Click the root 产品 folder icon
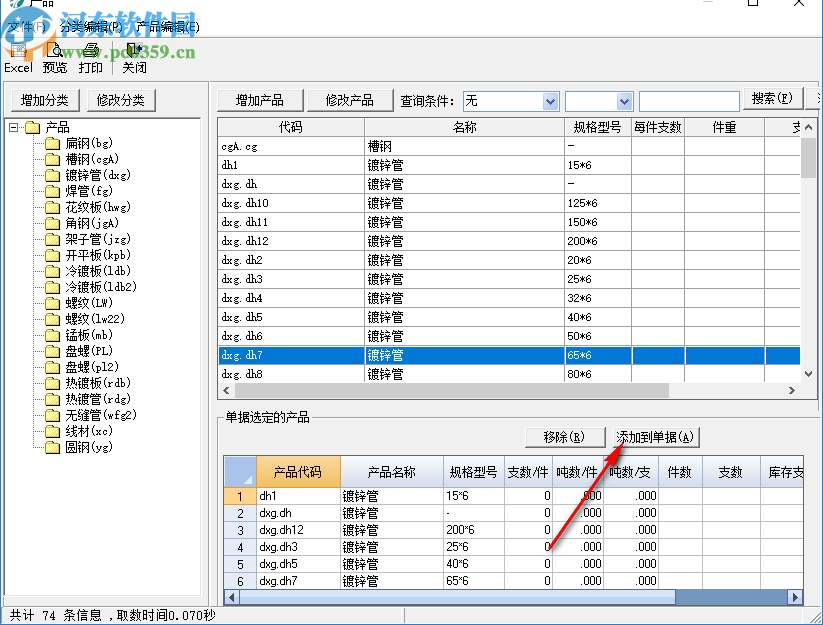Viewport: 823px width, 625px height. pos(31,126)
